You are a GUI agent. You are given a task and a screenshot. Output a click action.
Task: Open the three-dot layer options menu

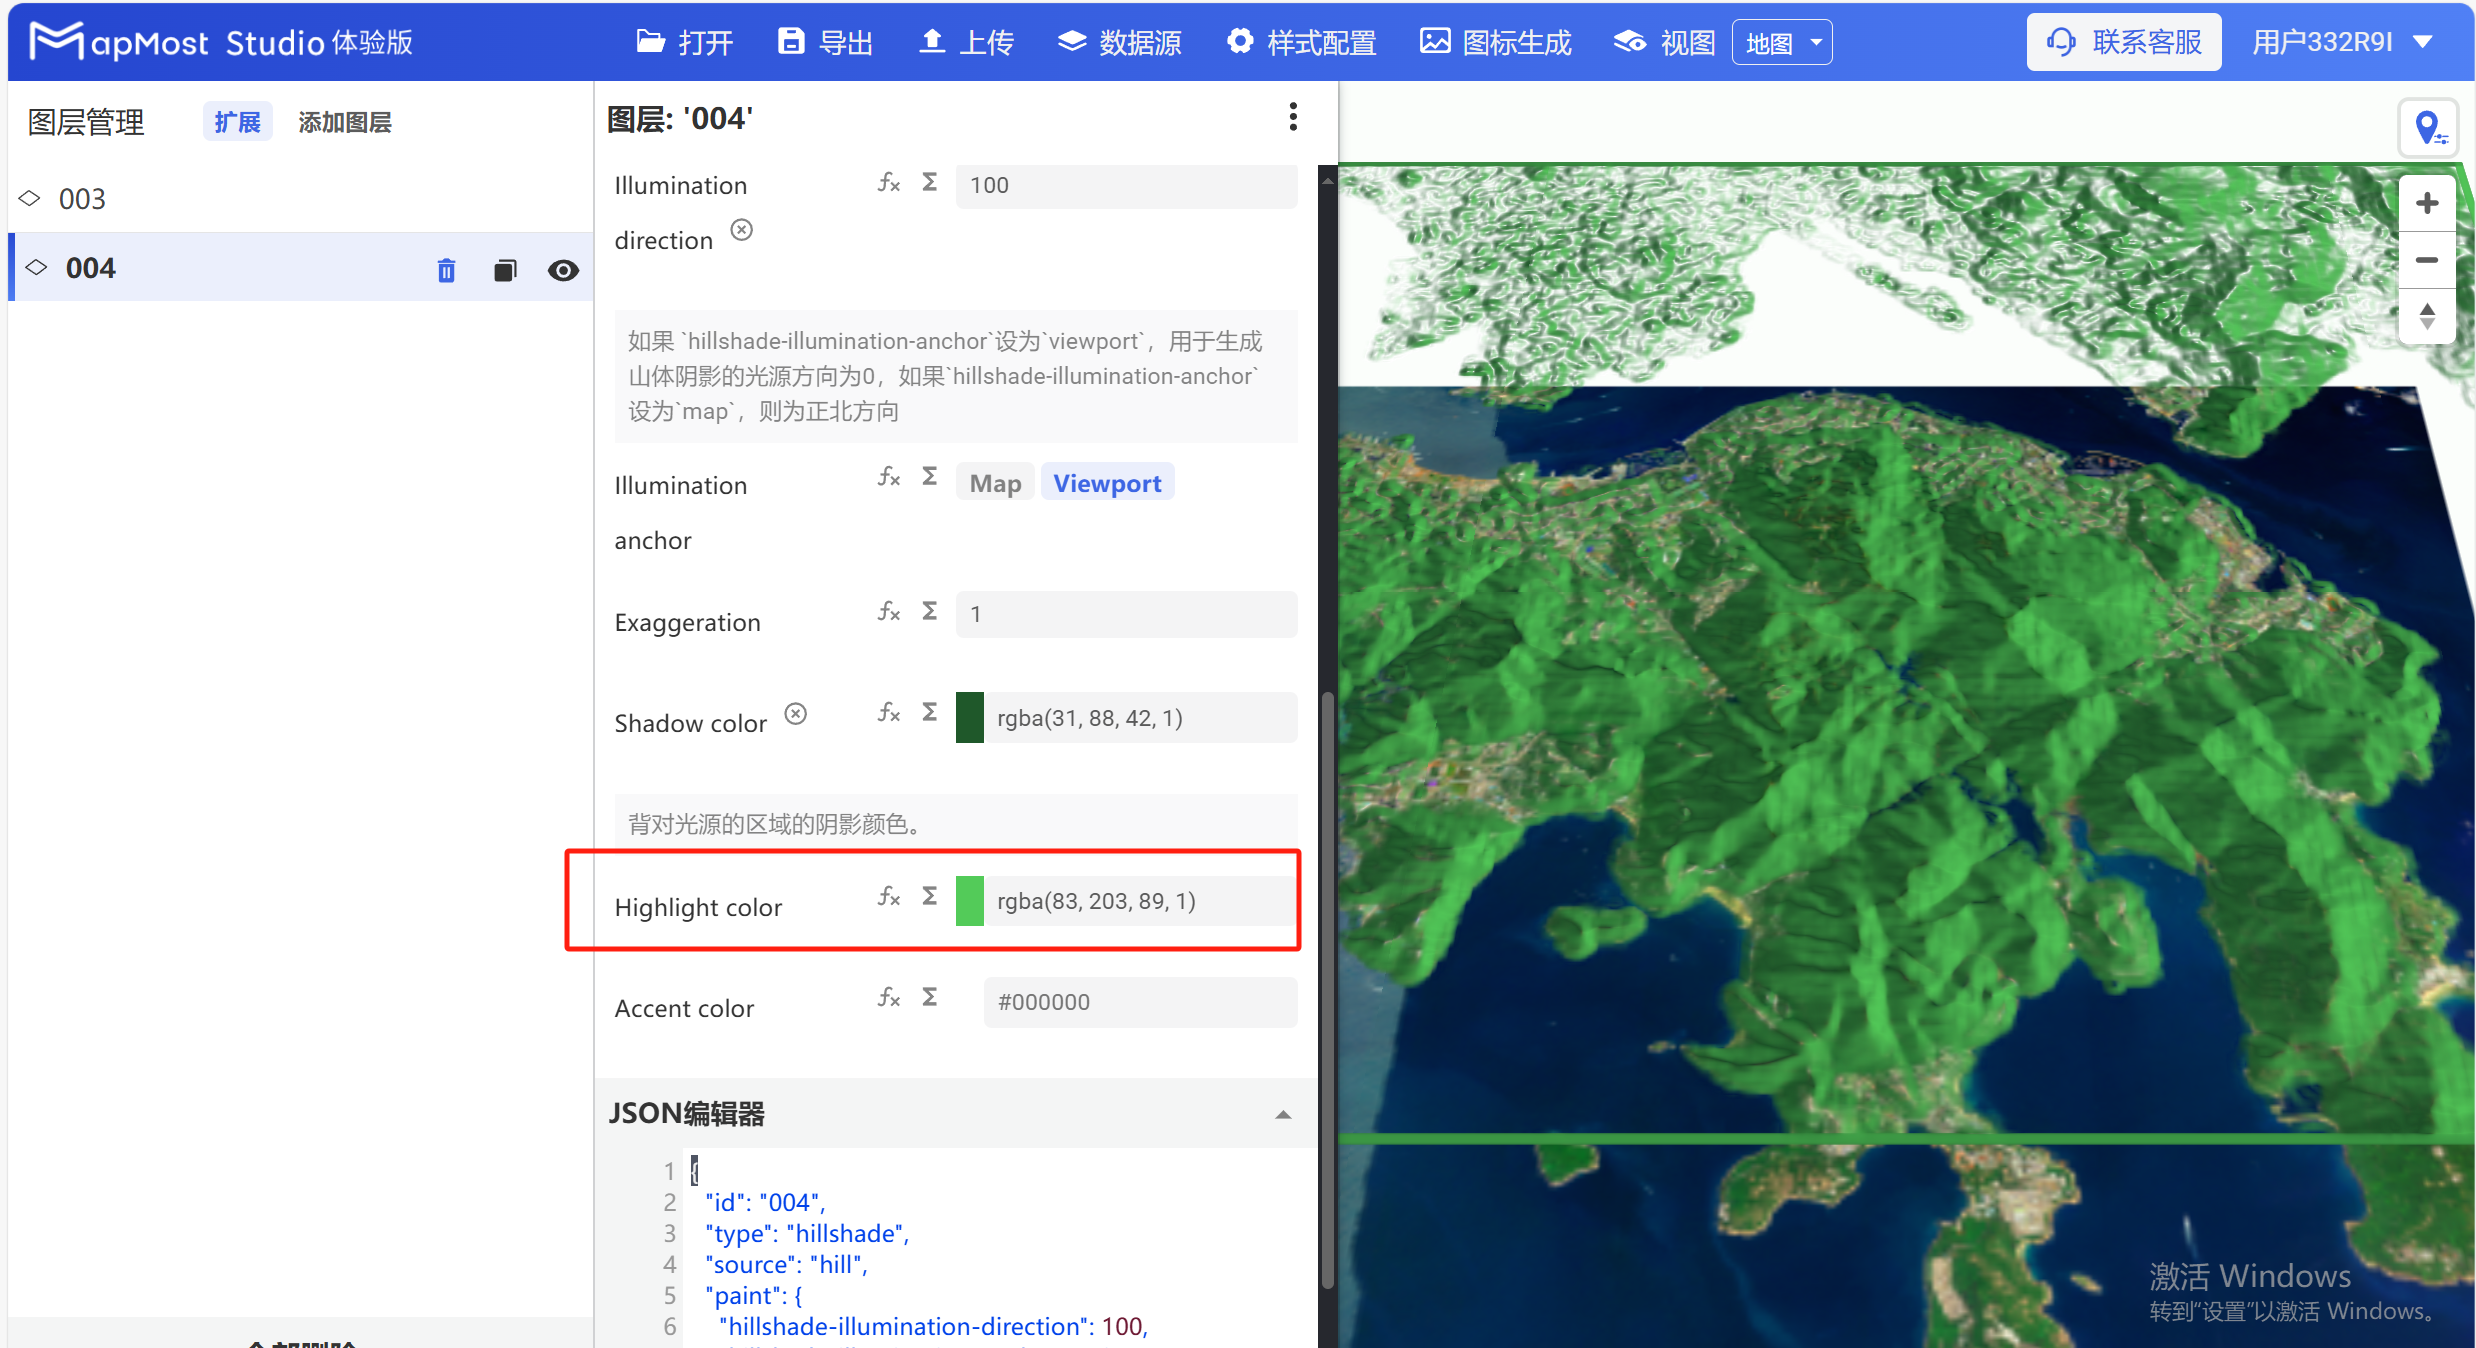(1293, 117)
